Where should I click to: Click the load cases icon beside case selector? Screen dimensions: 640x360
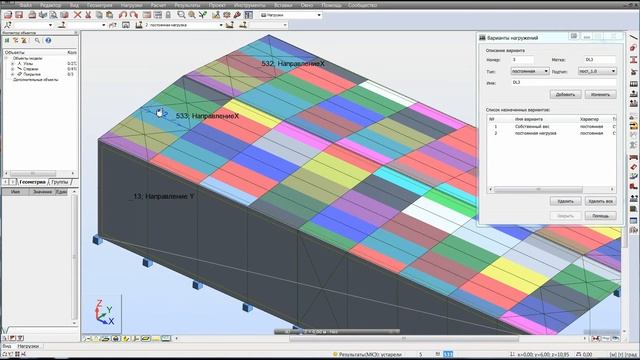[139, 25]
